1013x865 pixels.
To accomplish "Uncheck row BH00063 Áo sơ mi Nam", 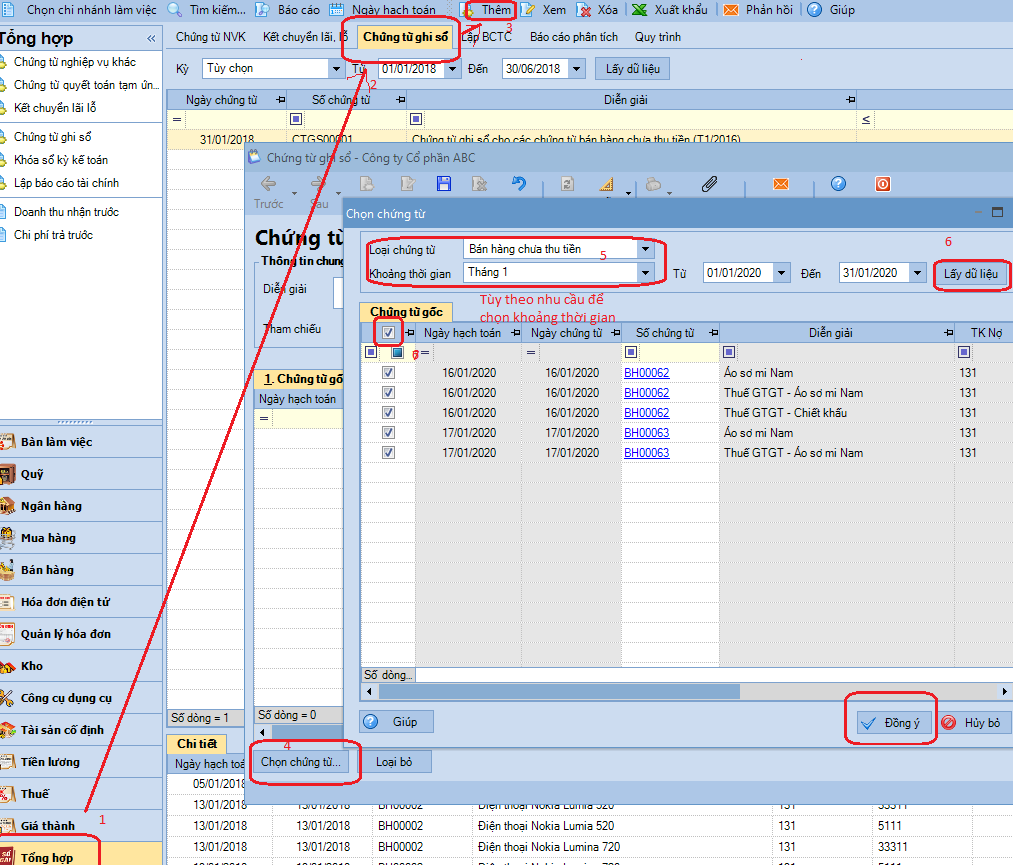I will (x=388, y=433).
